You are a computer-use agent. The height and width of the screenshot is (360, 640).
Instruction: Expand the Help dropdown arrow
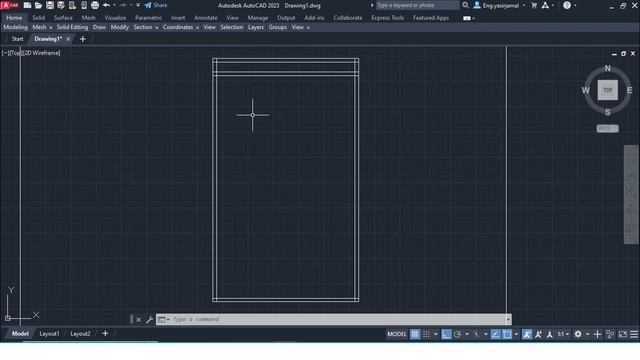[575, 6]
